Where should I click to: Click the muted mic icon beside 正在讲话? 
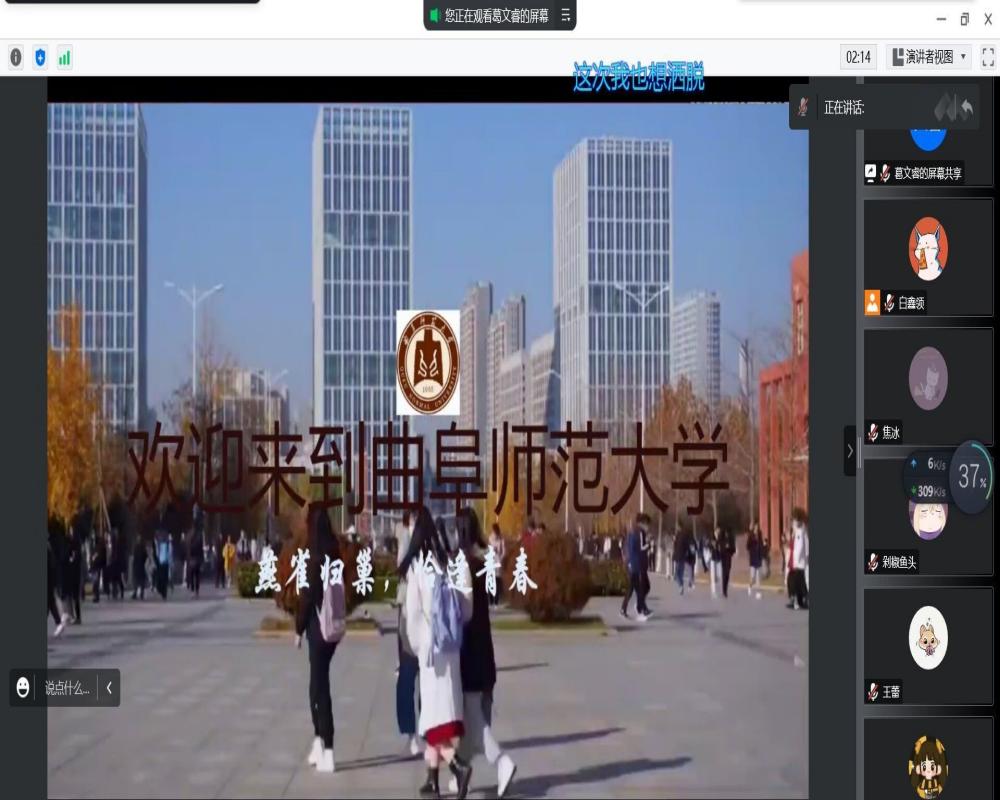pyautogui.click(x=803, y=107)
